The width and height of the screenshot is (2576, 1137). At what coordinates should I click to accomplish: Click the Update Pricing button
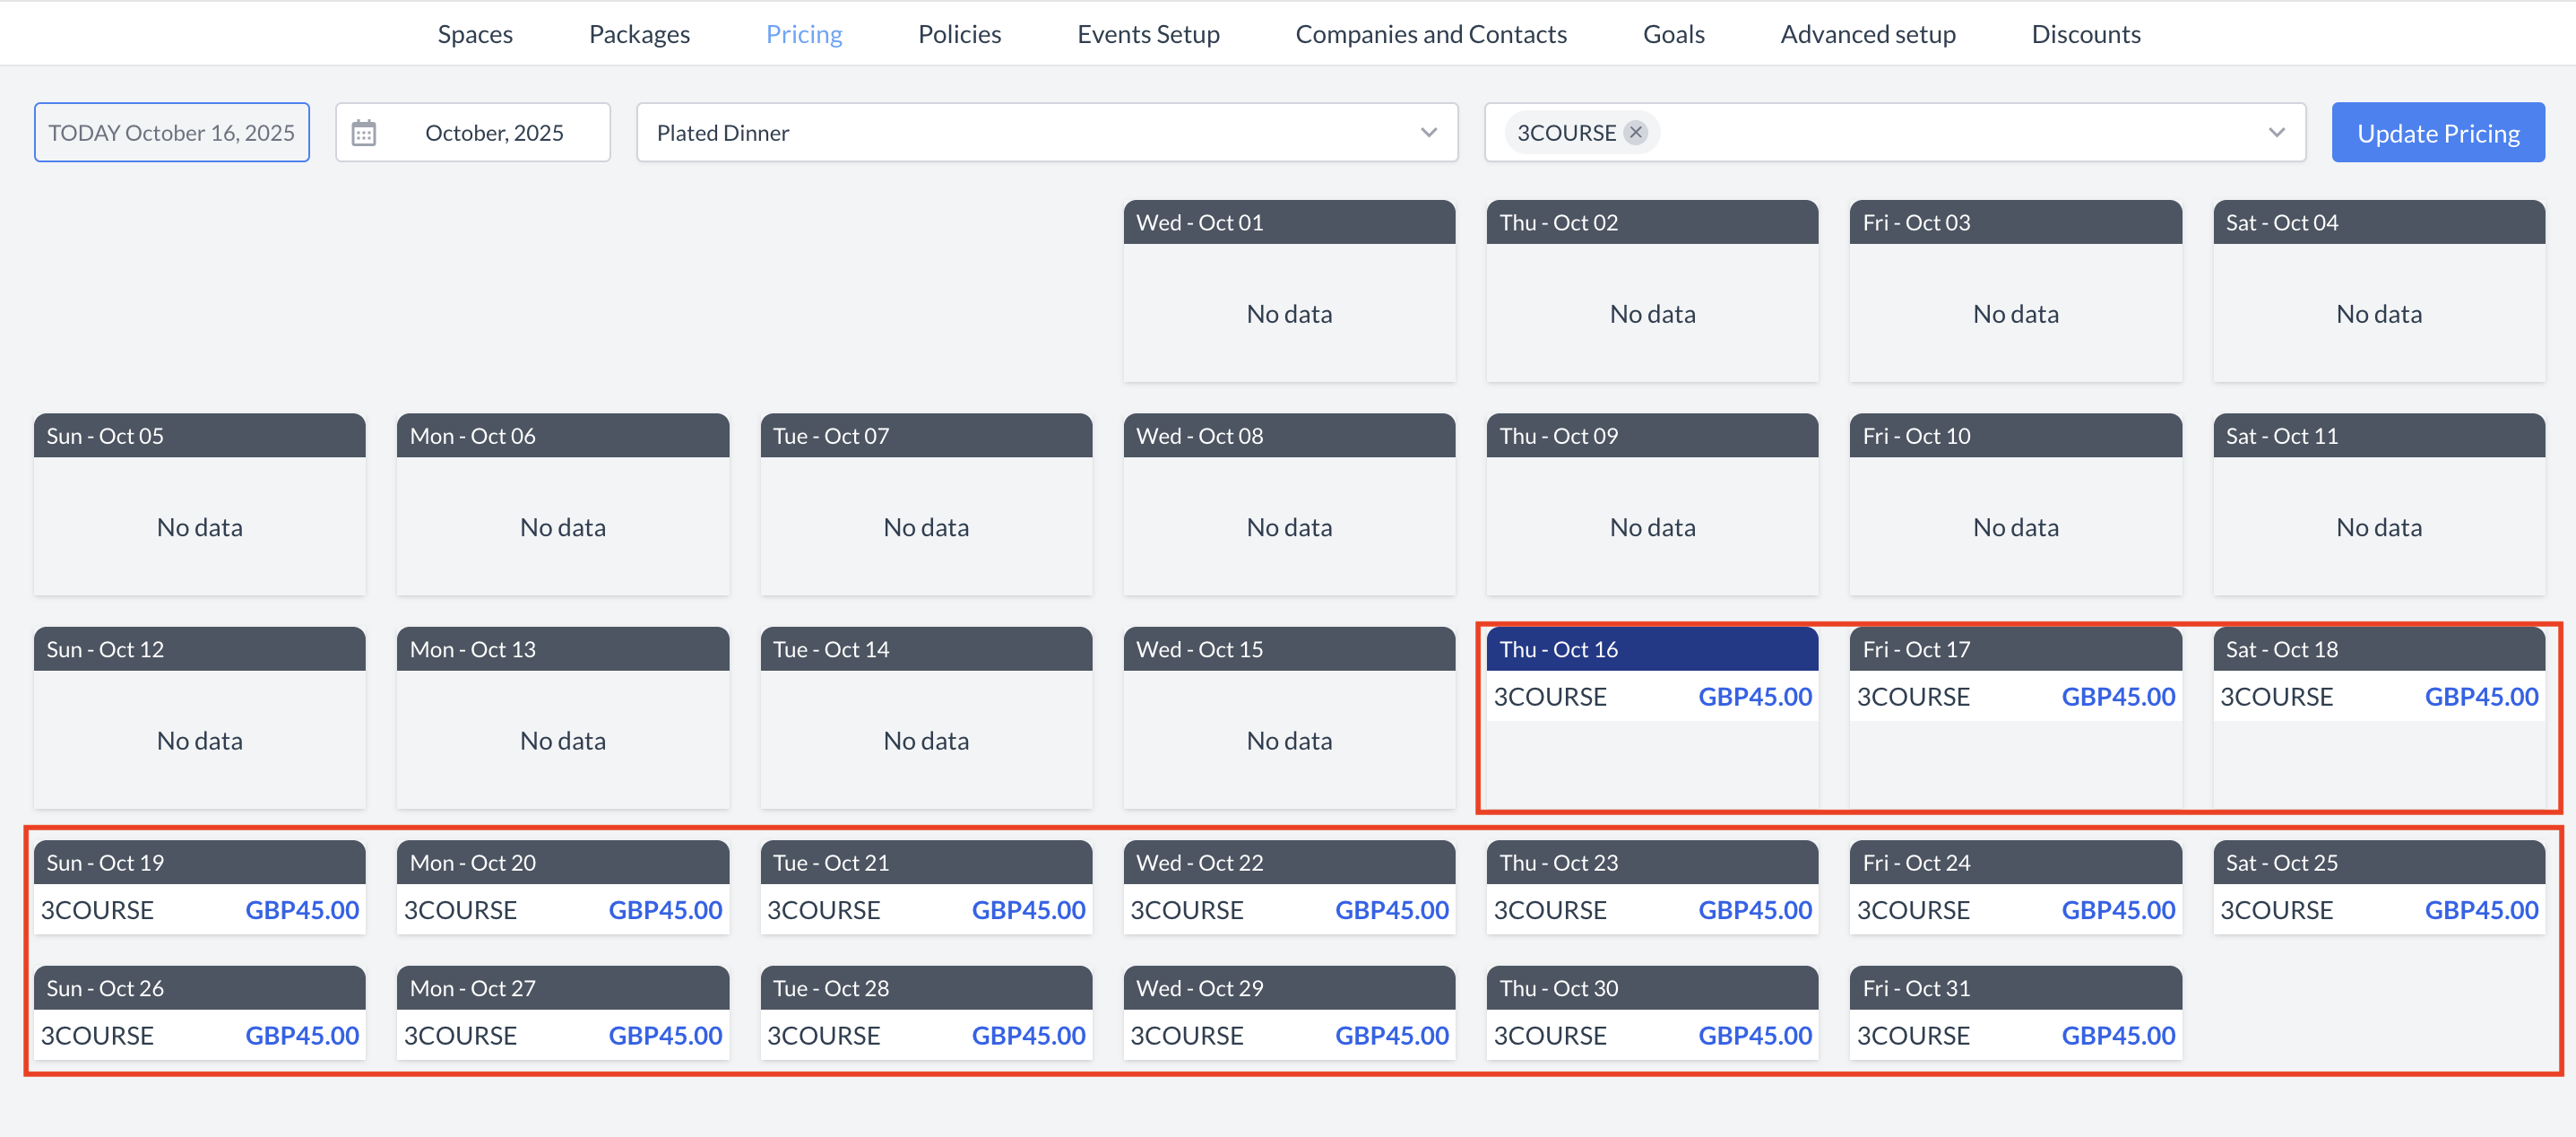pos(2437,131)
